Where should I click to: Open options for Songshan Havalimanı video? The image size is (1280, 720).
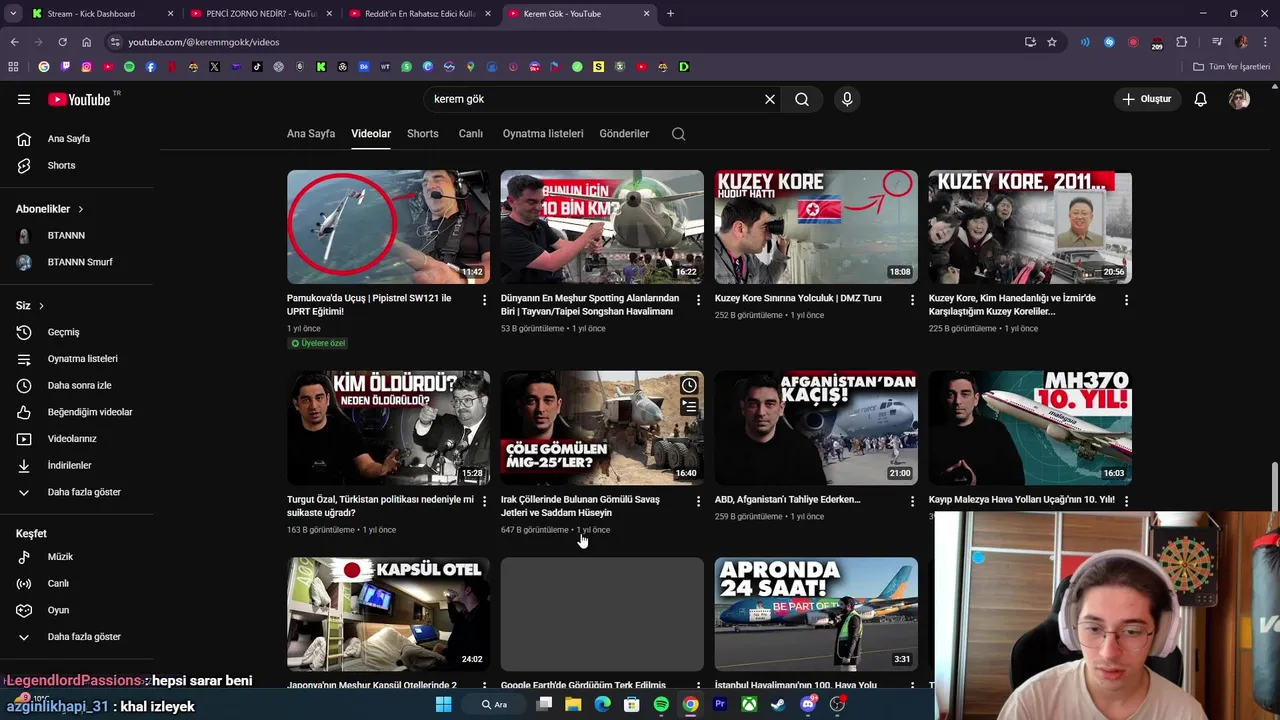click(x=698, y=300)
